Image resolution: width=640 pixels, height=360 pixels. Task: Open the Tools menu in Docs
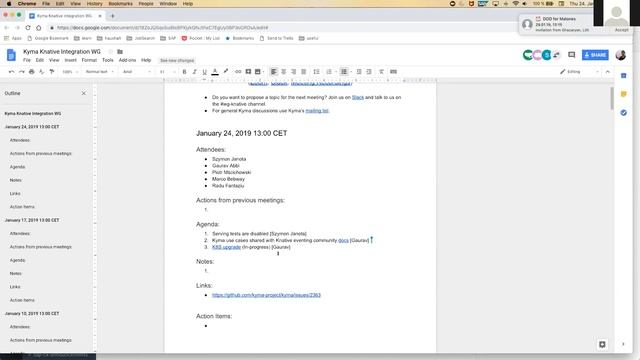coord(108,60)
